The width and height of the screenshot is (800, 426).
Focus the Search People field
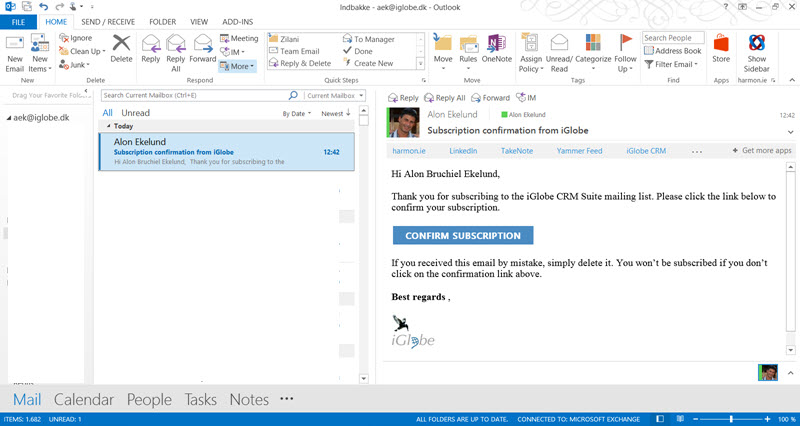point(673,38)
